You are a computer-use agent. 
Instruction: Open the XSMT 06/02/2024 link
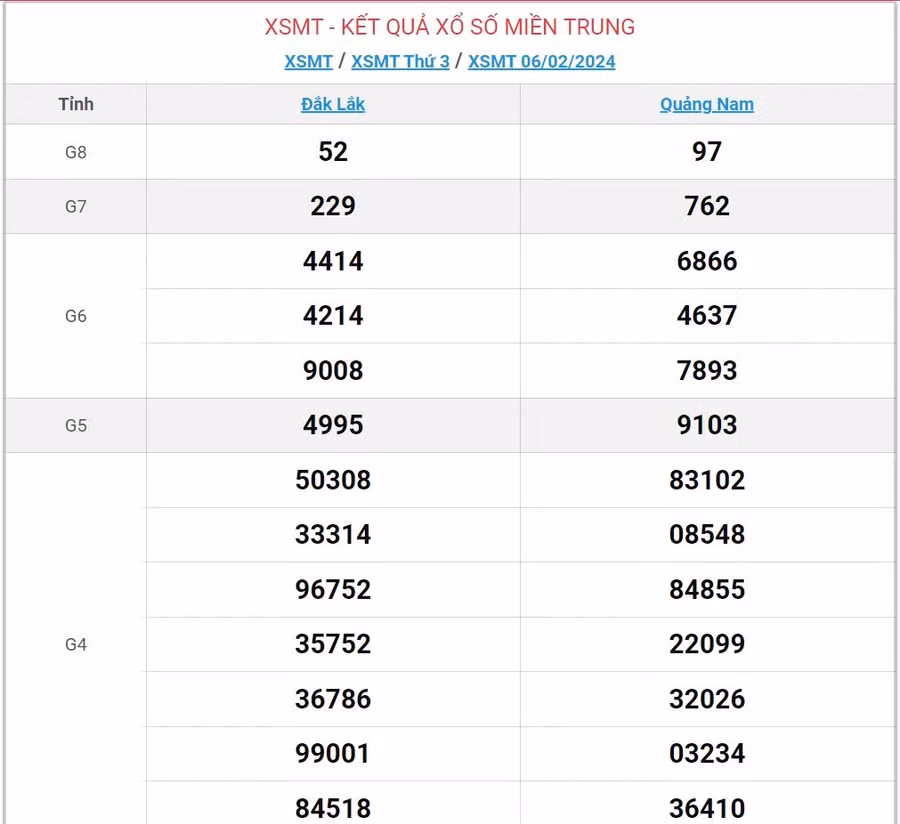click(x=541, y=61)
